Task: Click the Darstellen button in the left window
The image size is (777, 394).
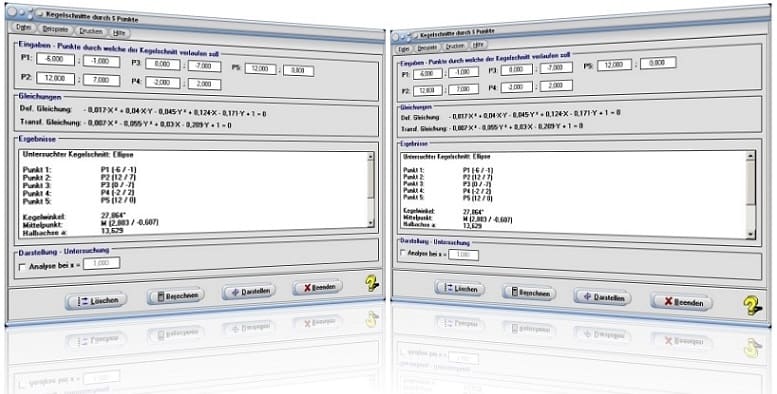Action: 249,291
